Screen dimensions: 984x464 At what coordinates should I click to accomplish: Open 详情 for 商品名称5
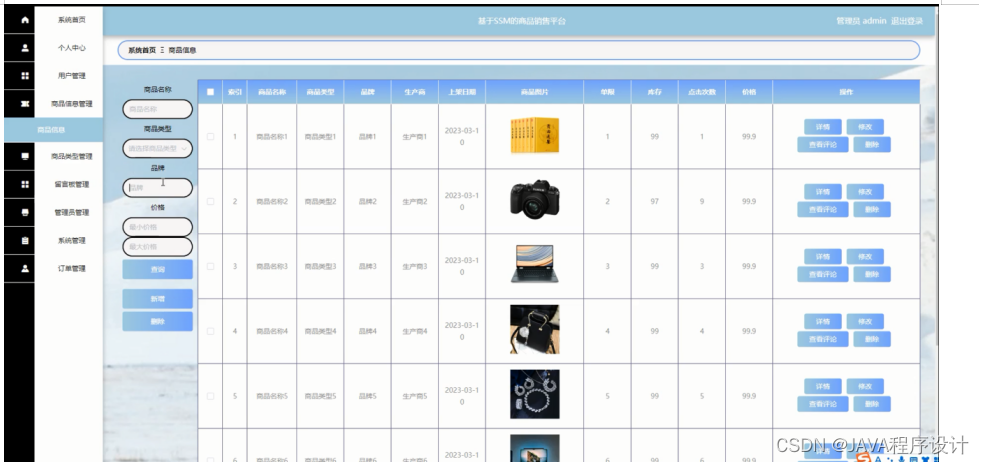pos(823,386)
